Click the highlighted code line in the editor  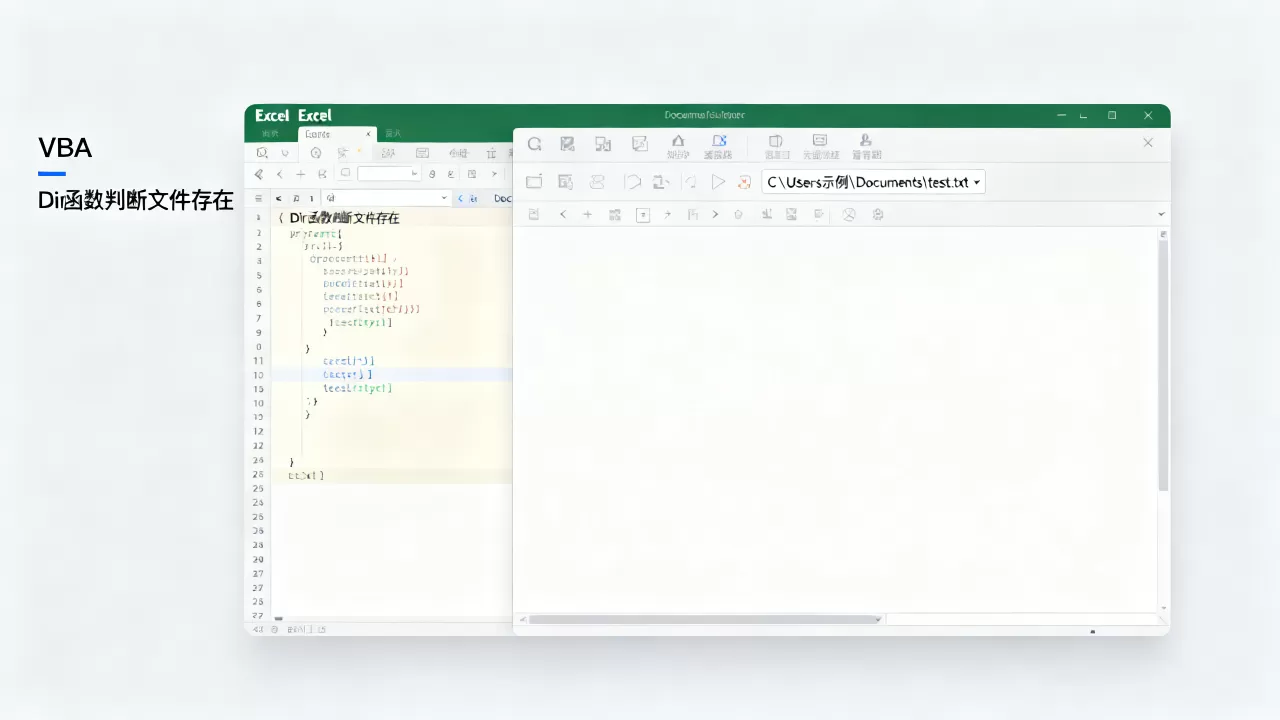(391, 374)
